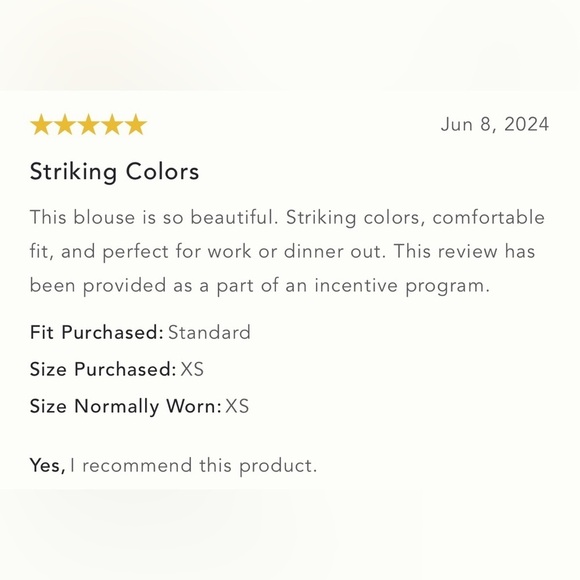
Task: Select the Striking Colors review title
Action: 114,172
